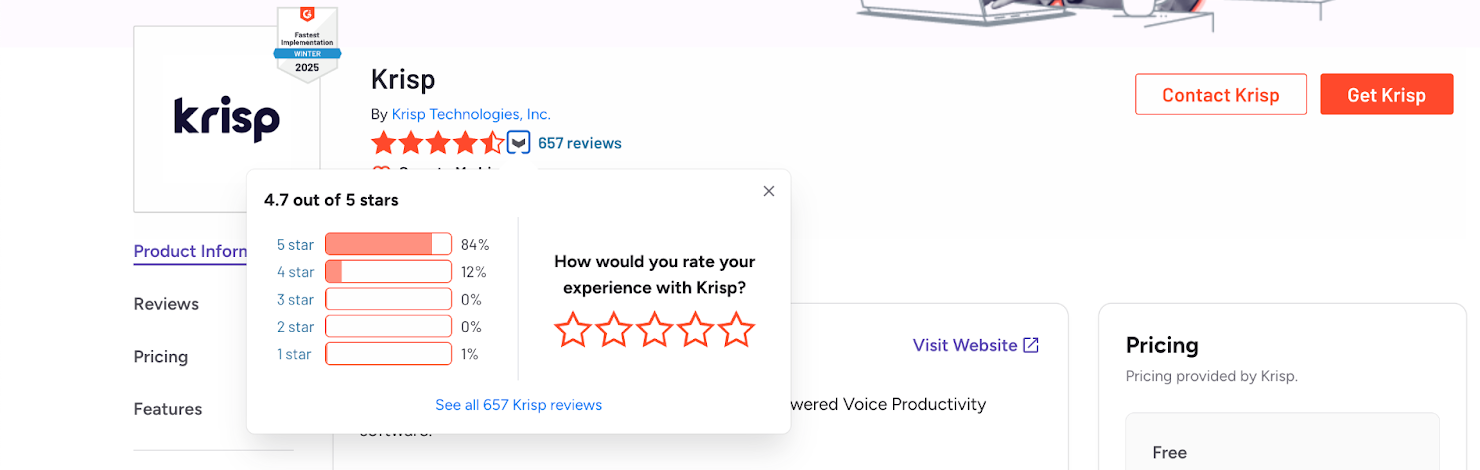Viewport: 1480px width, 470px height.
Task: Open the See all 657 Krisp reviews link
Action: tap(518, 405)
